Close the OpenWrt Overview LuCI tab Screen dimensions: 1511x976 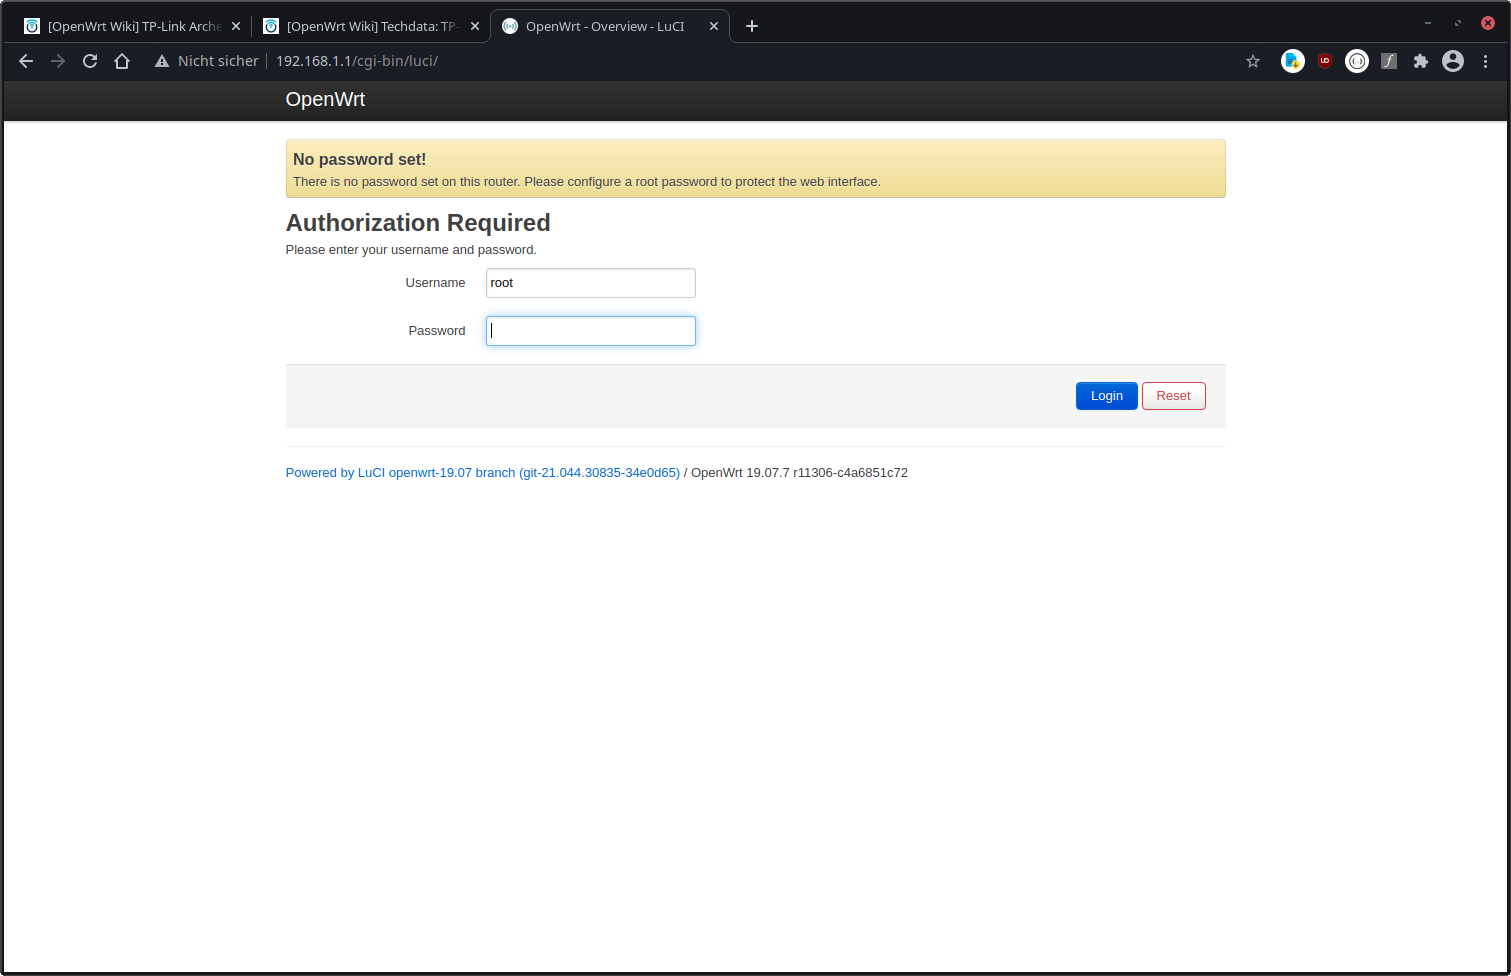tap(714, 26)
